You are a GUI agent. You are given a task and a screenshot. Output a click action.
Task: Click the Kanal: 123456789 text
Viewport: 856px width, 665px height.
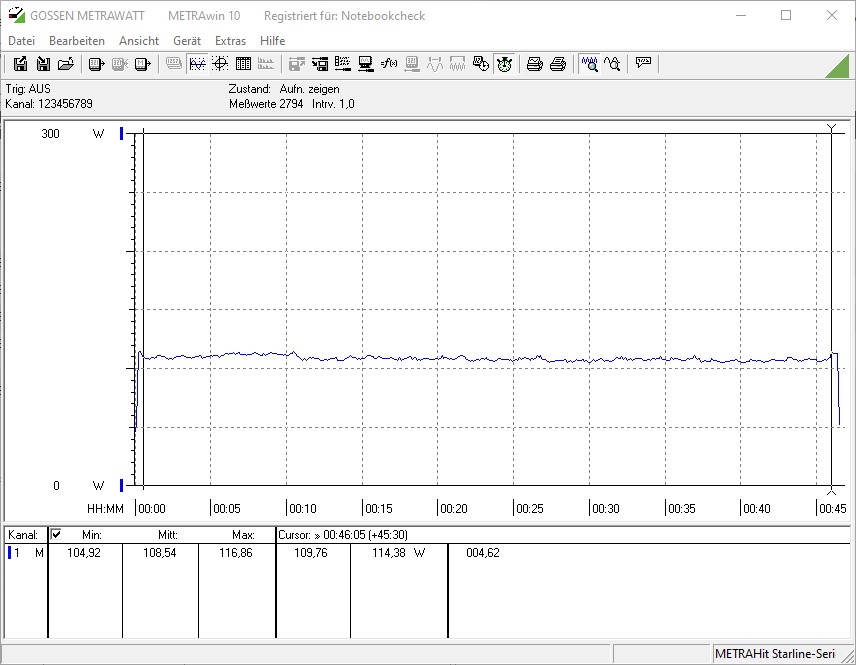(x=49, y=104)
